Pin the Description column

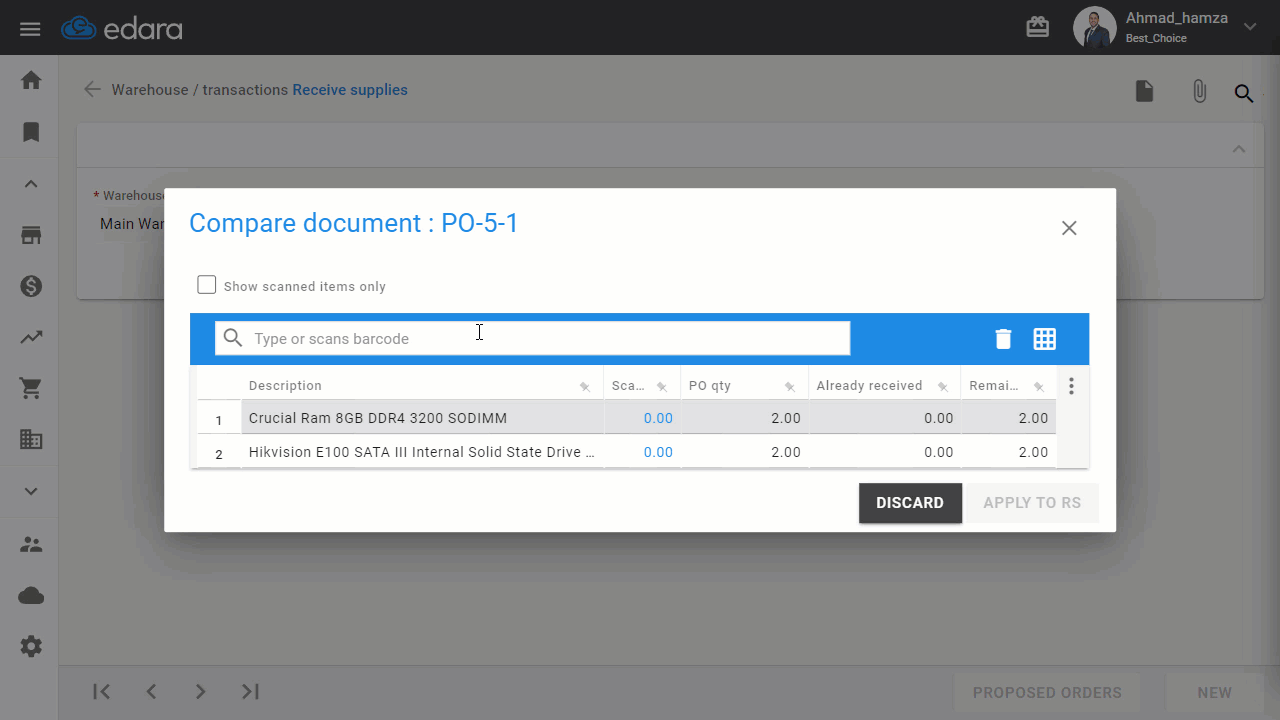click(585, 387)
